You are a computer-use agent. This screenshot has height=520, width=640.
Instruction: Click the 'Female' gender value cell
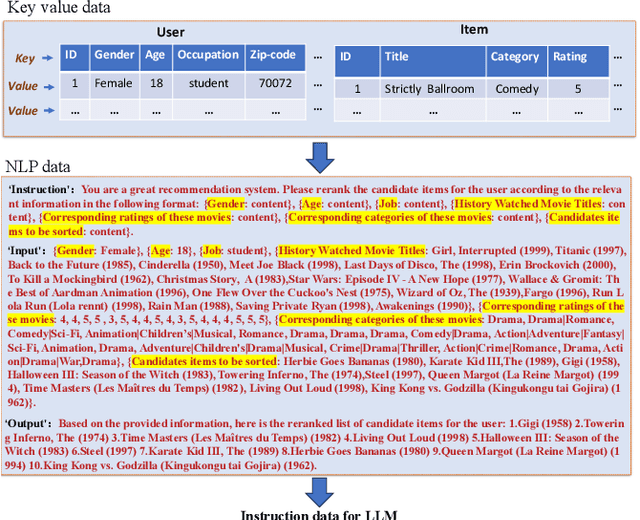point(114,84)
